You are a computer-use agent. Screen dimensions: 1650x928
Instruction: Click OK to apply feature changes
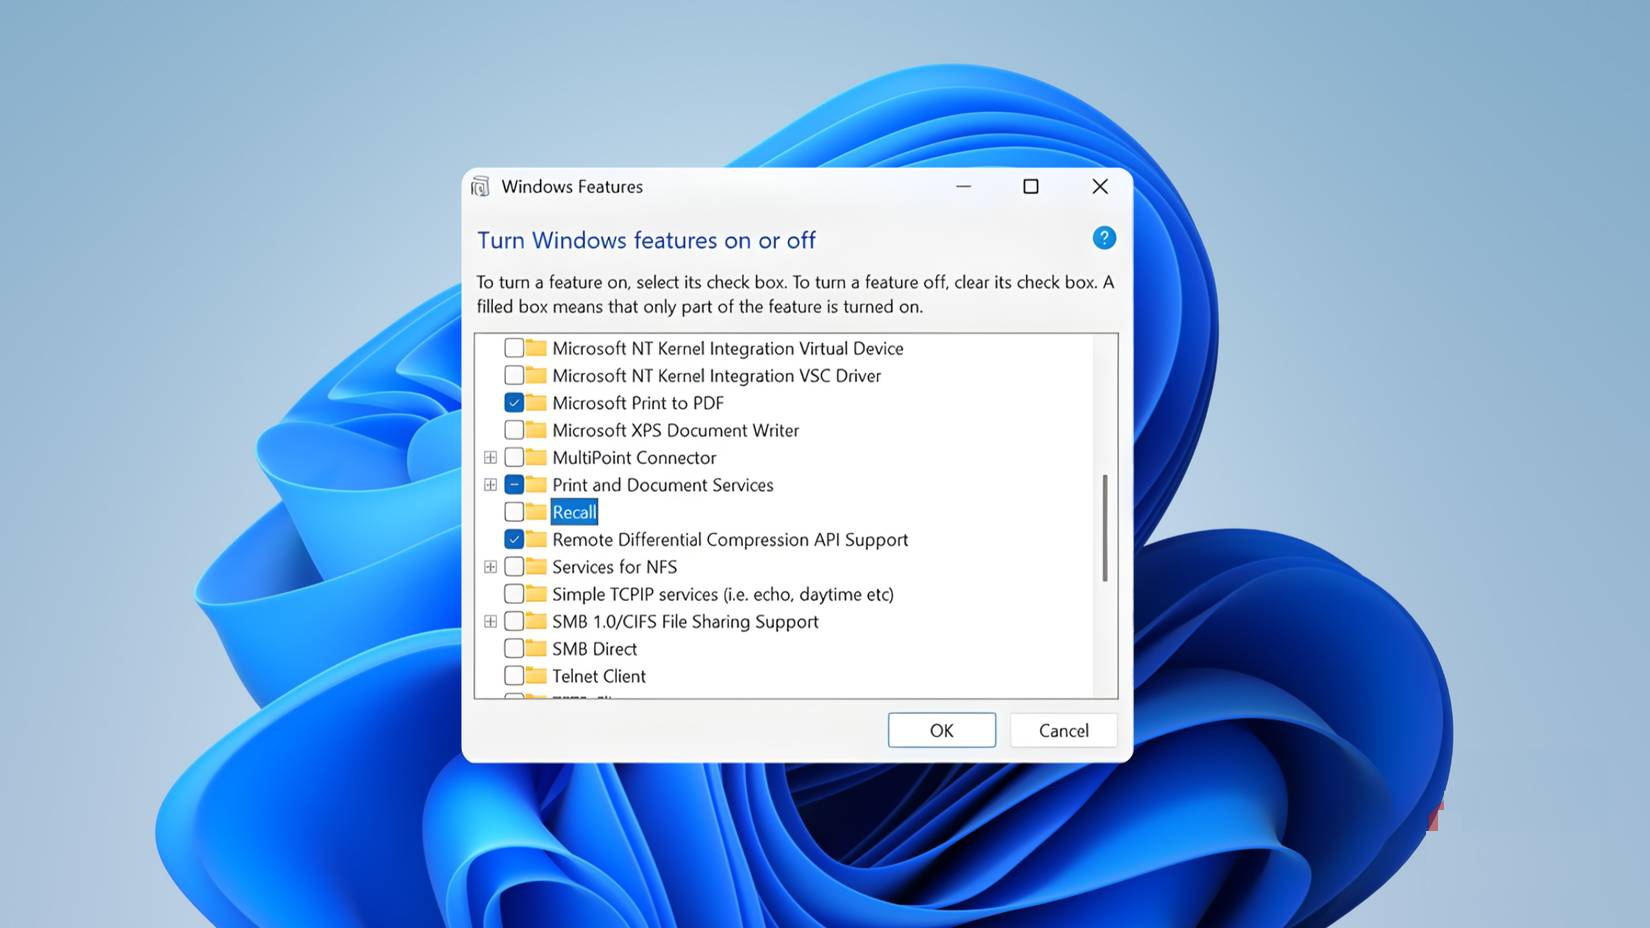point(942,730)
